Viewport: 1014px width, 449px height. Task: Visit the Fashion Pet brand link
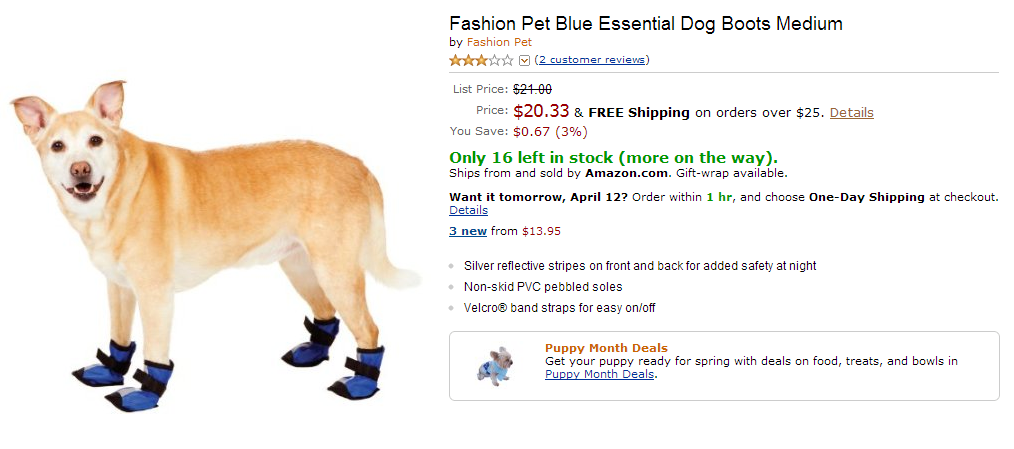tap(499, 42)
